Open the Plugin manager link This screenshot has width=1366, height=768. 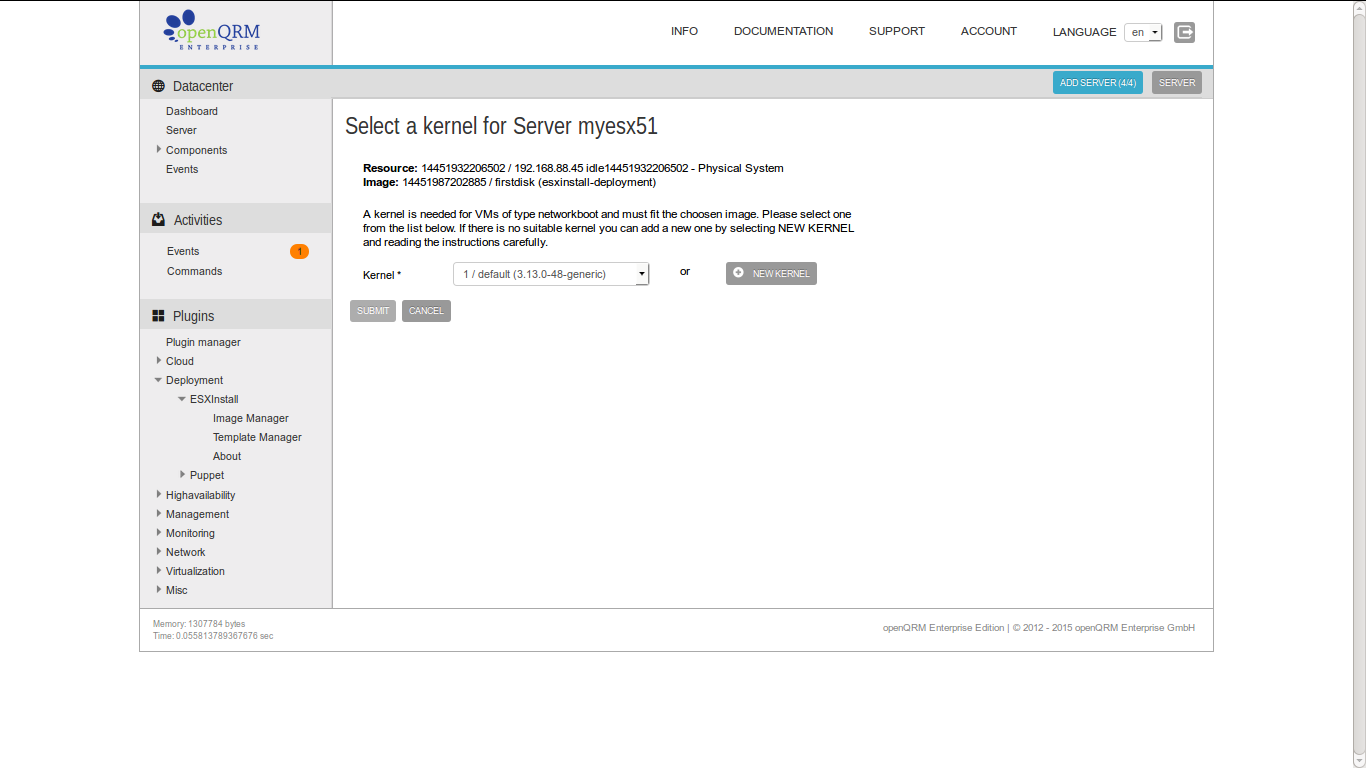click(x=203, y=342)
